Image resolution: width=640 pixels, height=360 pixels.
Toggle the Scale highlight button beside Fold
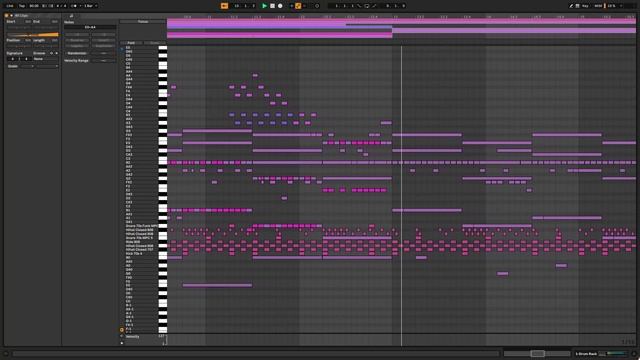point(154,43)
